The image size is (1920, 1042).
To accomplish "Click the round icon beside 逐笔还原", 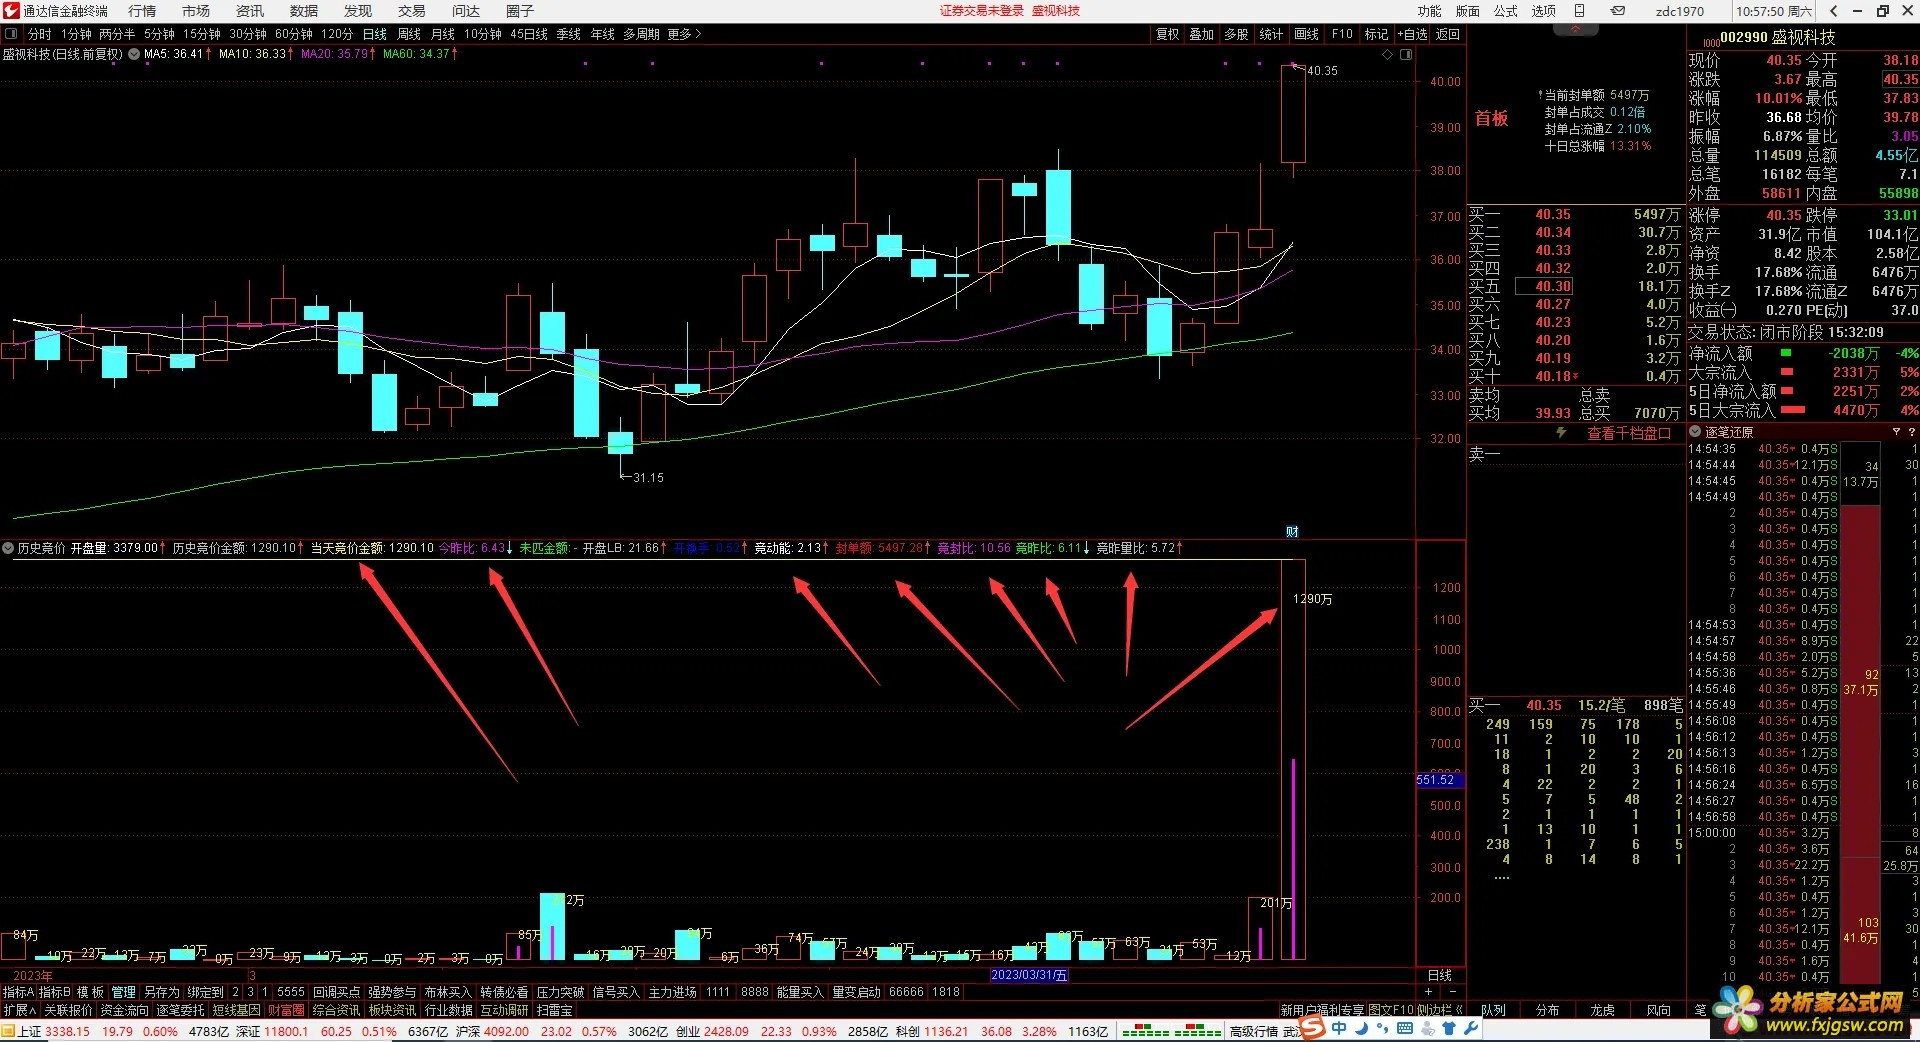I will [x=1695, y=432].
